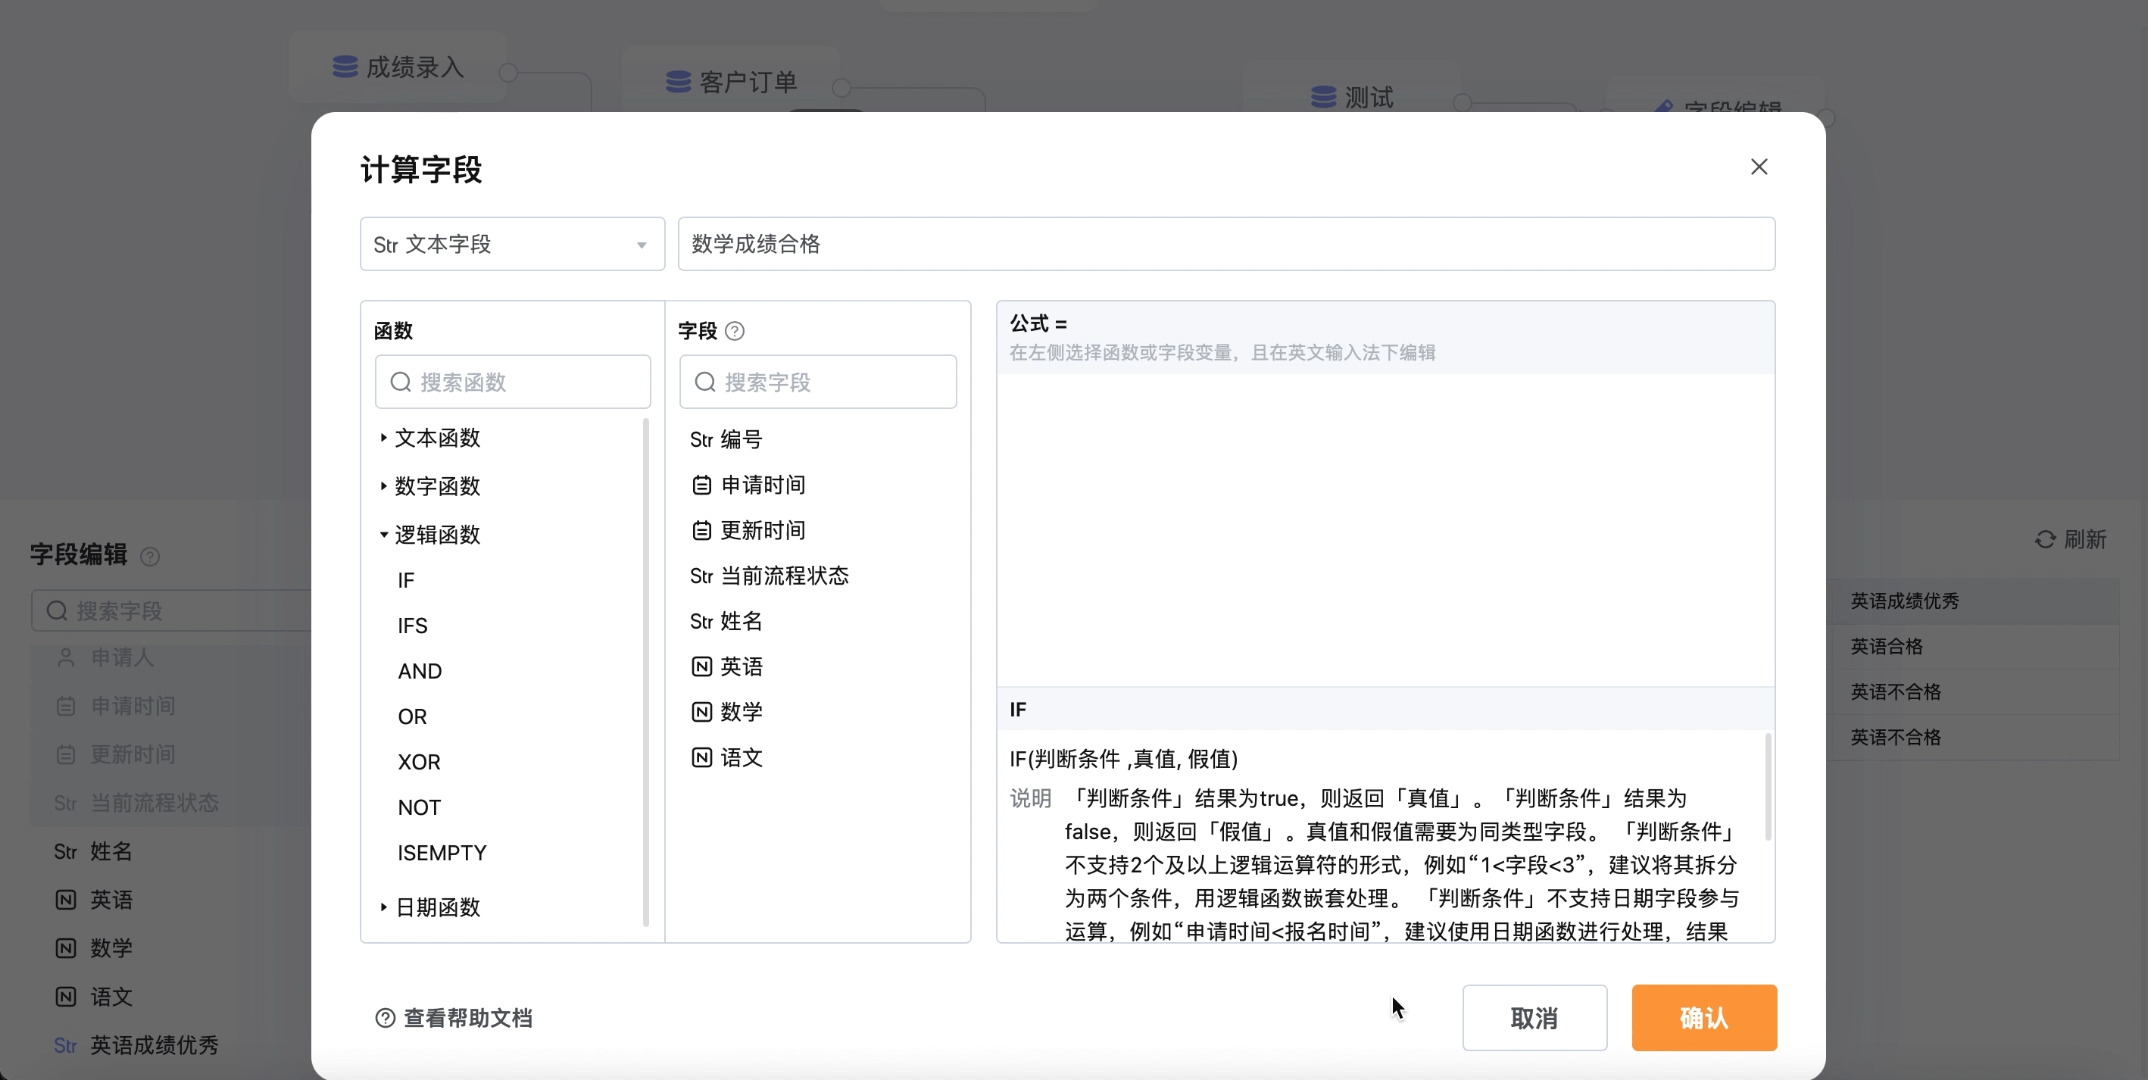Click the orange 确认 button
The image size is (2148, 1080).
[1704, 1018]
